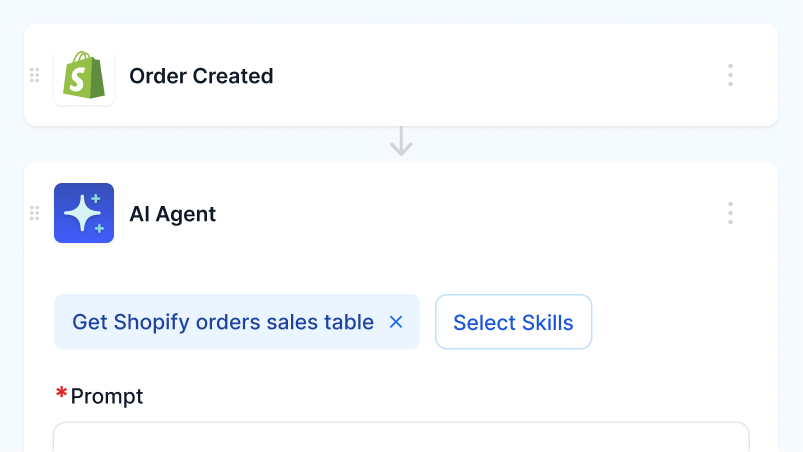This screenshot has width=803, height=452.
Task: Click the AI Agent drag handle
Action: click(x=35, y=213)
